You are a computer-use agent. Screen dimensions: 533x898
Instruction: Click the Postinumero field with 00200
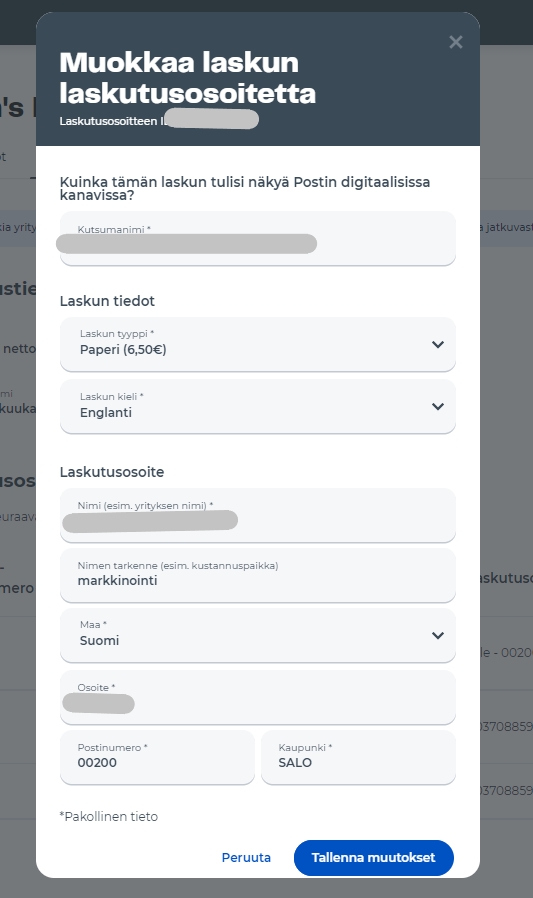(157, 757)
